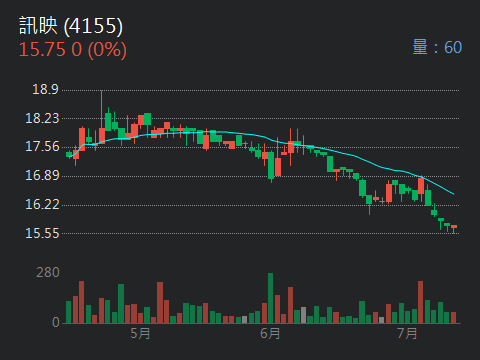Click the 15.55 price axis label
480x360 pixels.
click(x=42, y=233)
